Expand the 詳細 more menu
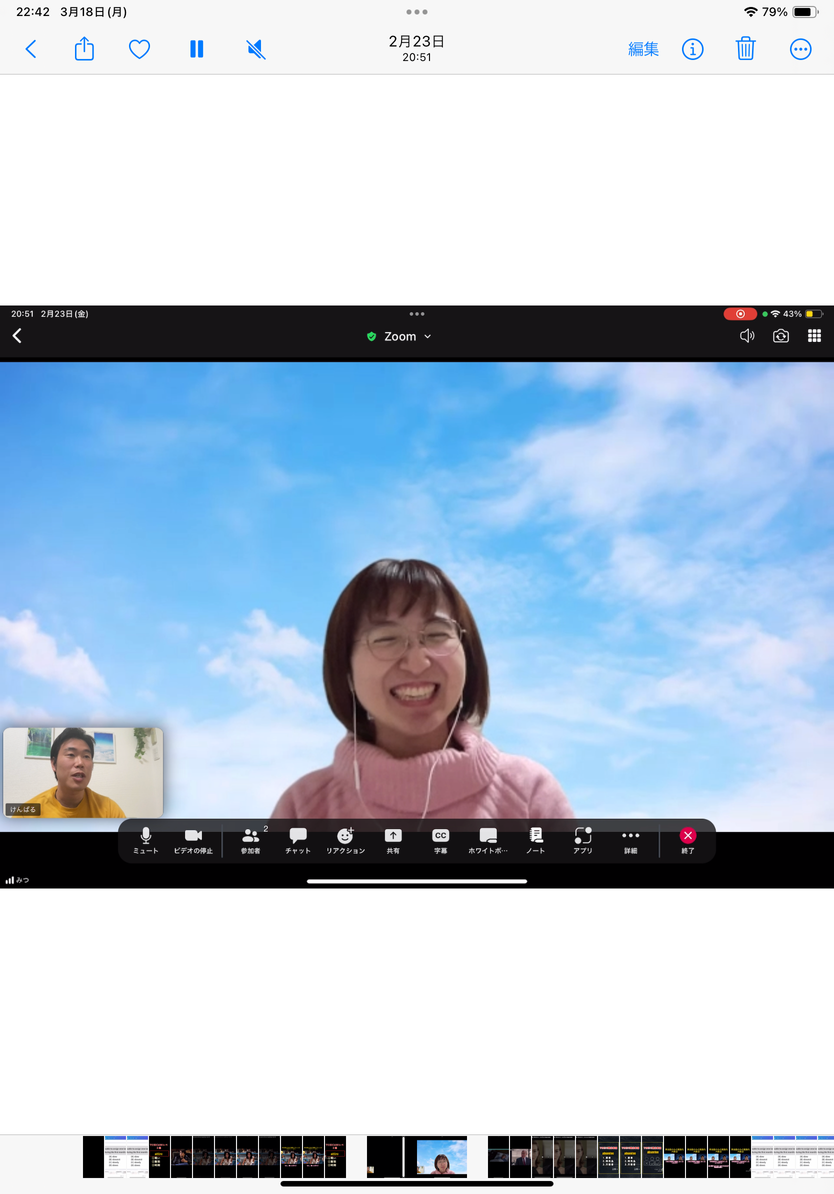This screenshot has height=1194, width=834. [x=630, y=840]
